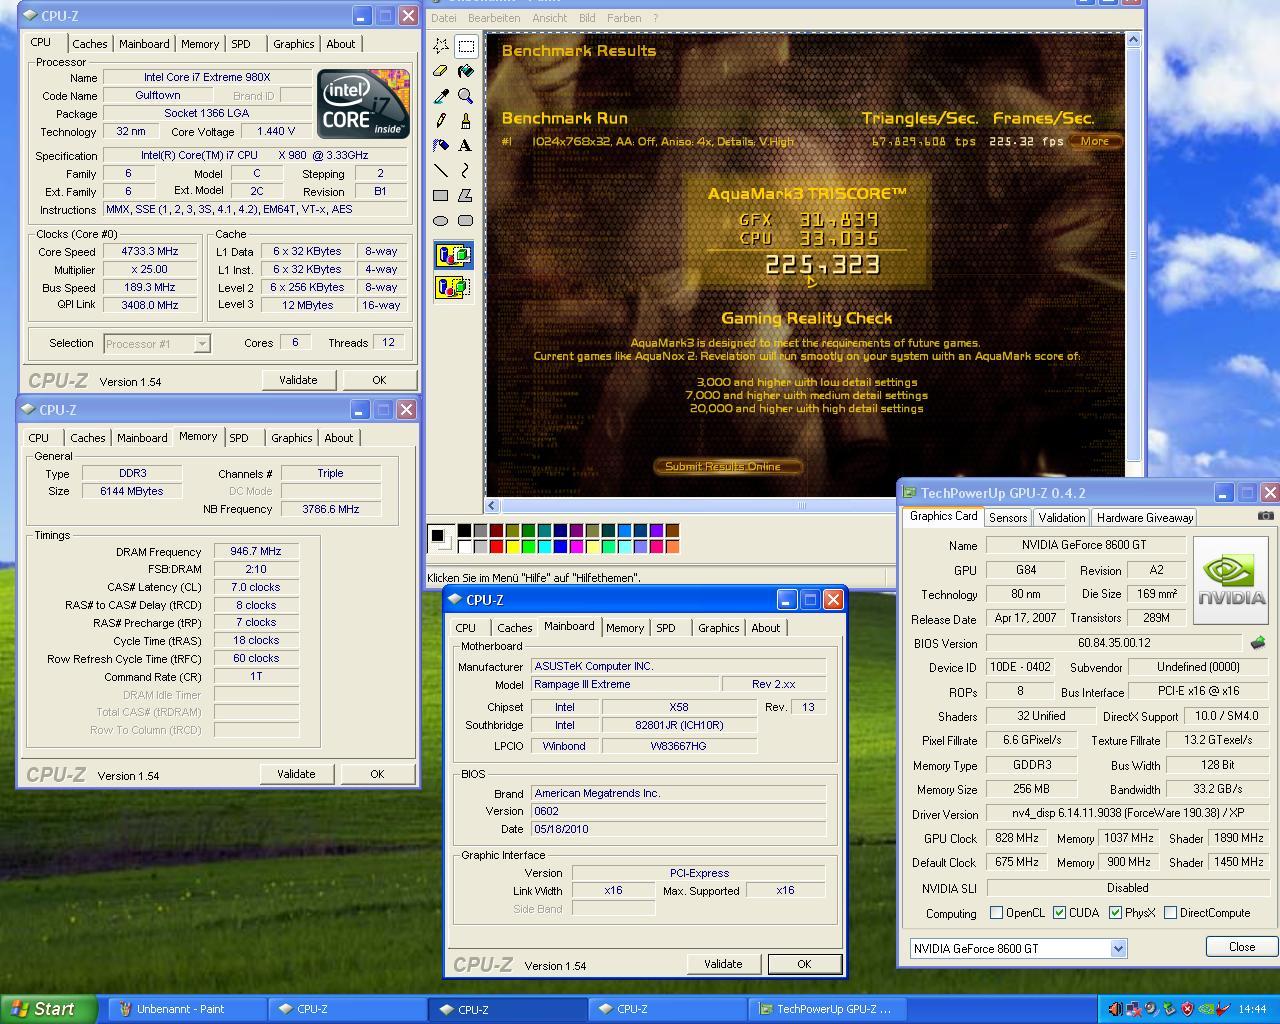Select the Polygon shape tool
Image resolution: width=1280 pixels, height=1024 pixels.
pos(466,196)
